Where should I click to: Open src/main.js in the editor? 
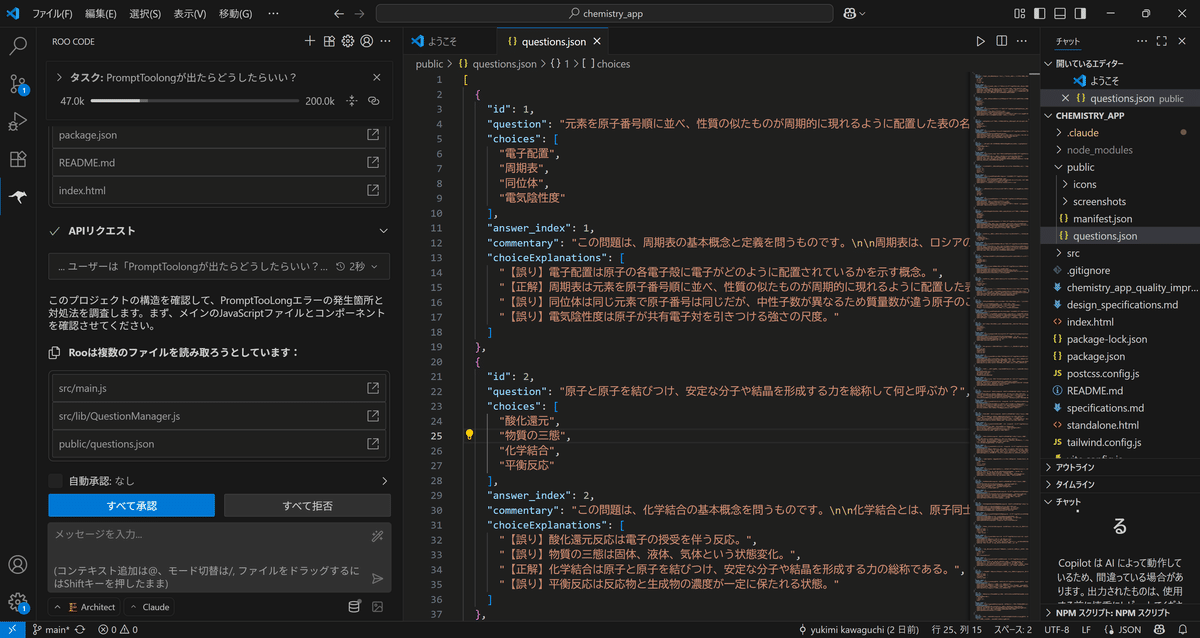[x=219, y=388]
